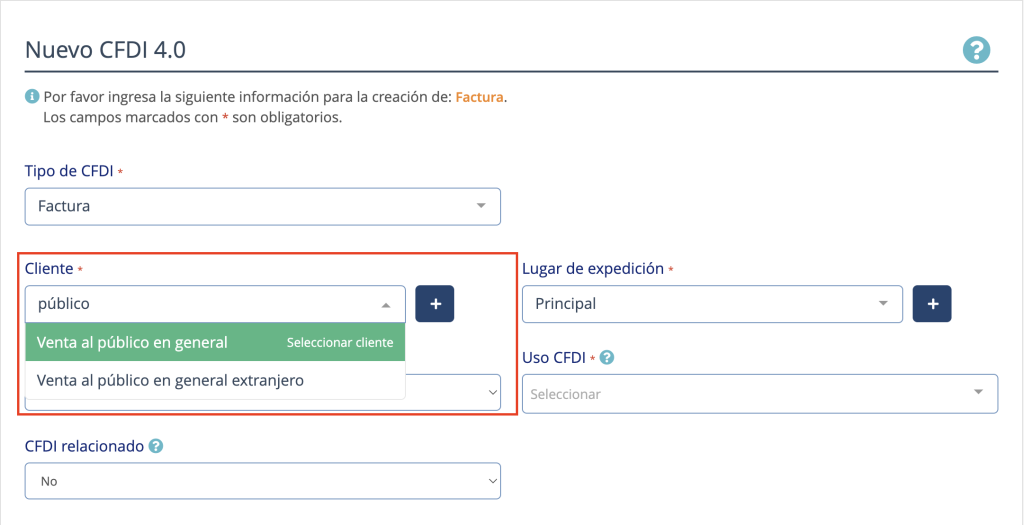The image size is (1024, 525).
Task: Open the Tipo de CFDI dropdown
Action: (x=481, y=207)
